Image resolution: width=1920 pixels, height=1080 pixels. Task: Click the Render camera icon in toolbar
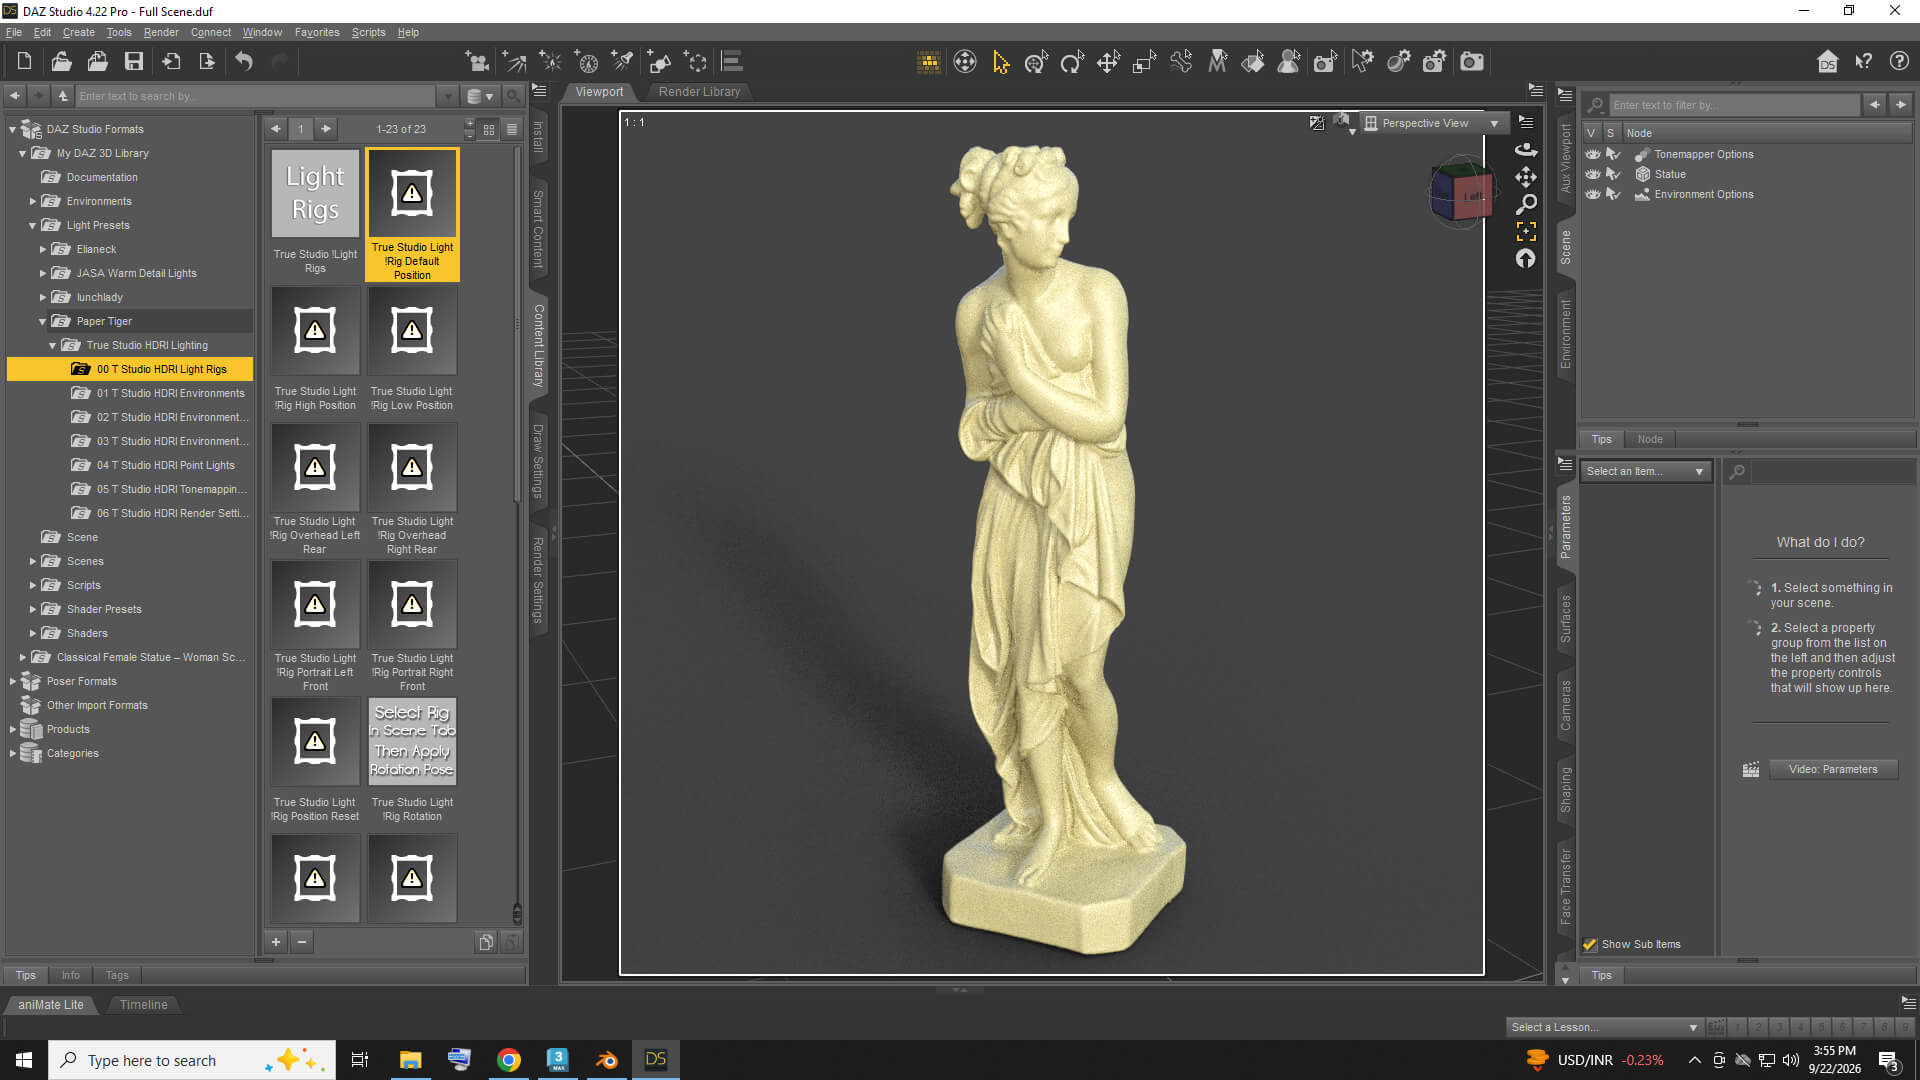[1472, 62]
